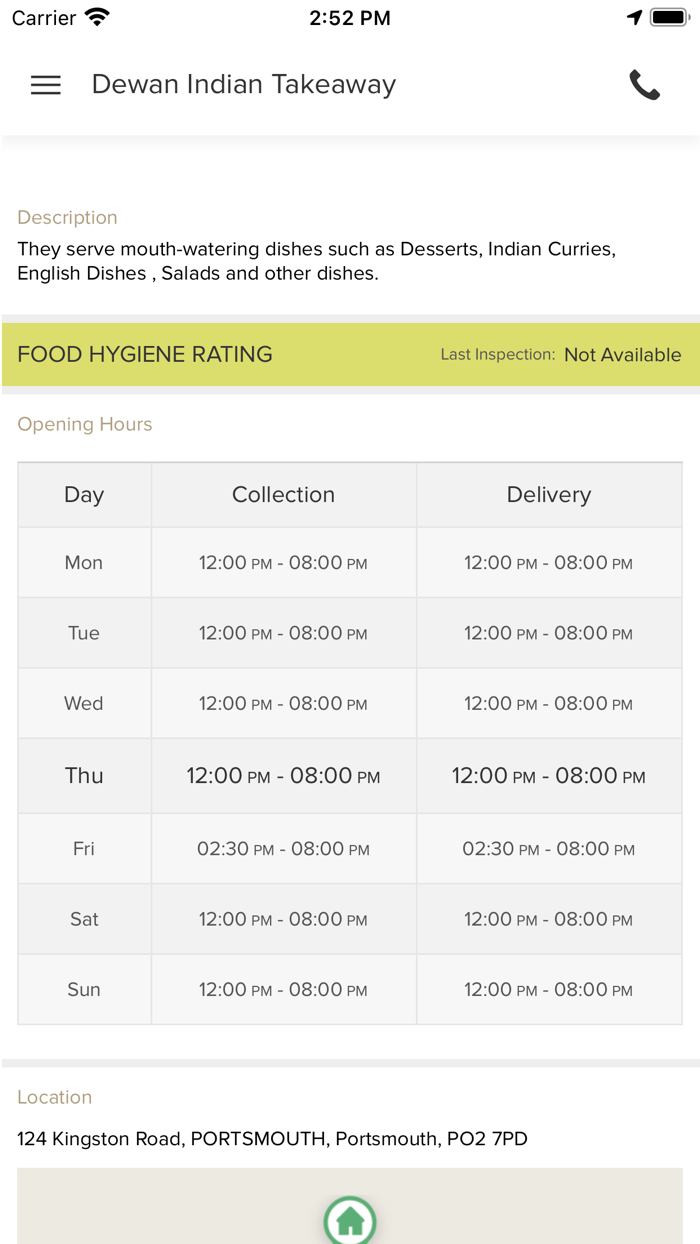Select Friday's delivery hours cell

coord(548,848)
